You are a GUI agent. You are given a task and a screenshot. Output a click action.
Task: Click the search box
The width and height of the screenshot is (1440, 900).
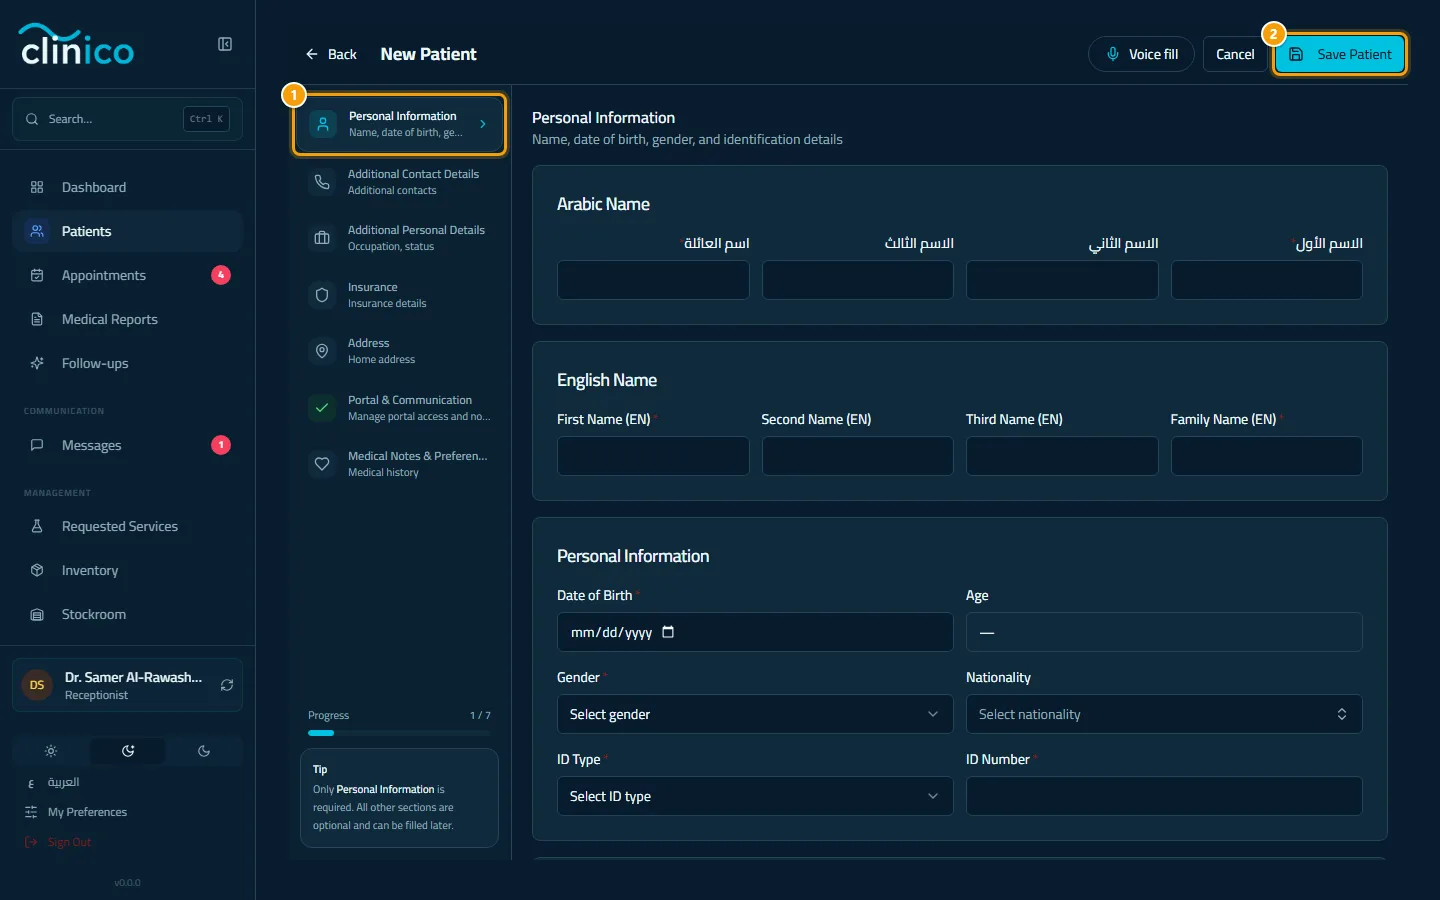point(127,119)
